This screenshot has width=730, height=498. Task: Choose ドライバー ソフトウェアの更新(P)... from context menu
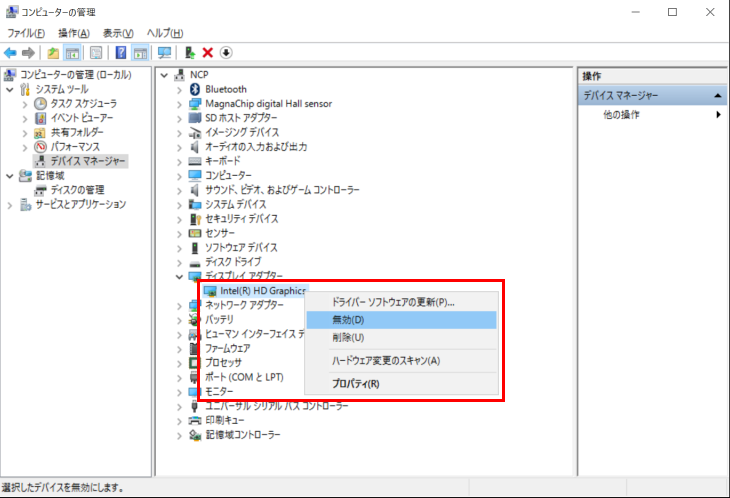401,303
